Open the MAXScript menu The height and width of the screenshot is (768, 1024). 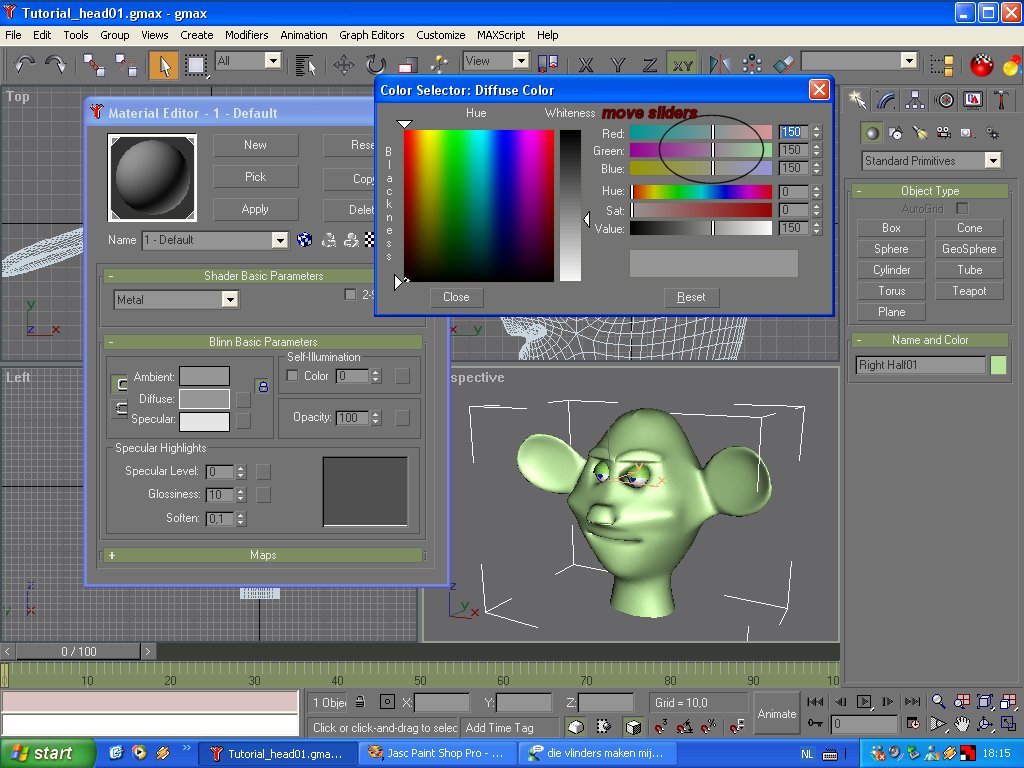pos(500,35)
